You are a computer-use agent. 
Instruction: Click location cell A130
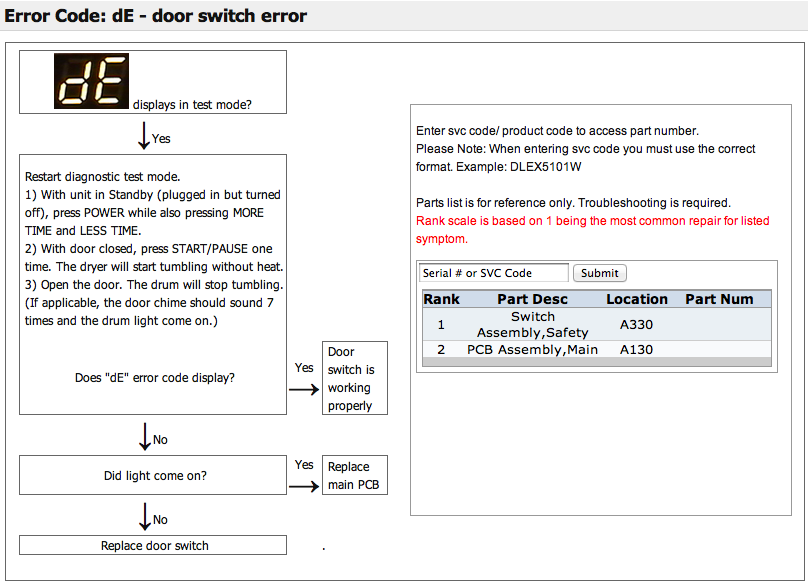[636, 349]
